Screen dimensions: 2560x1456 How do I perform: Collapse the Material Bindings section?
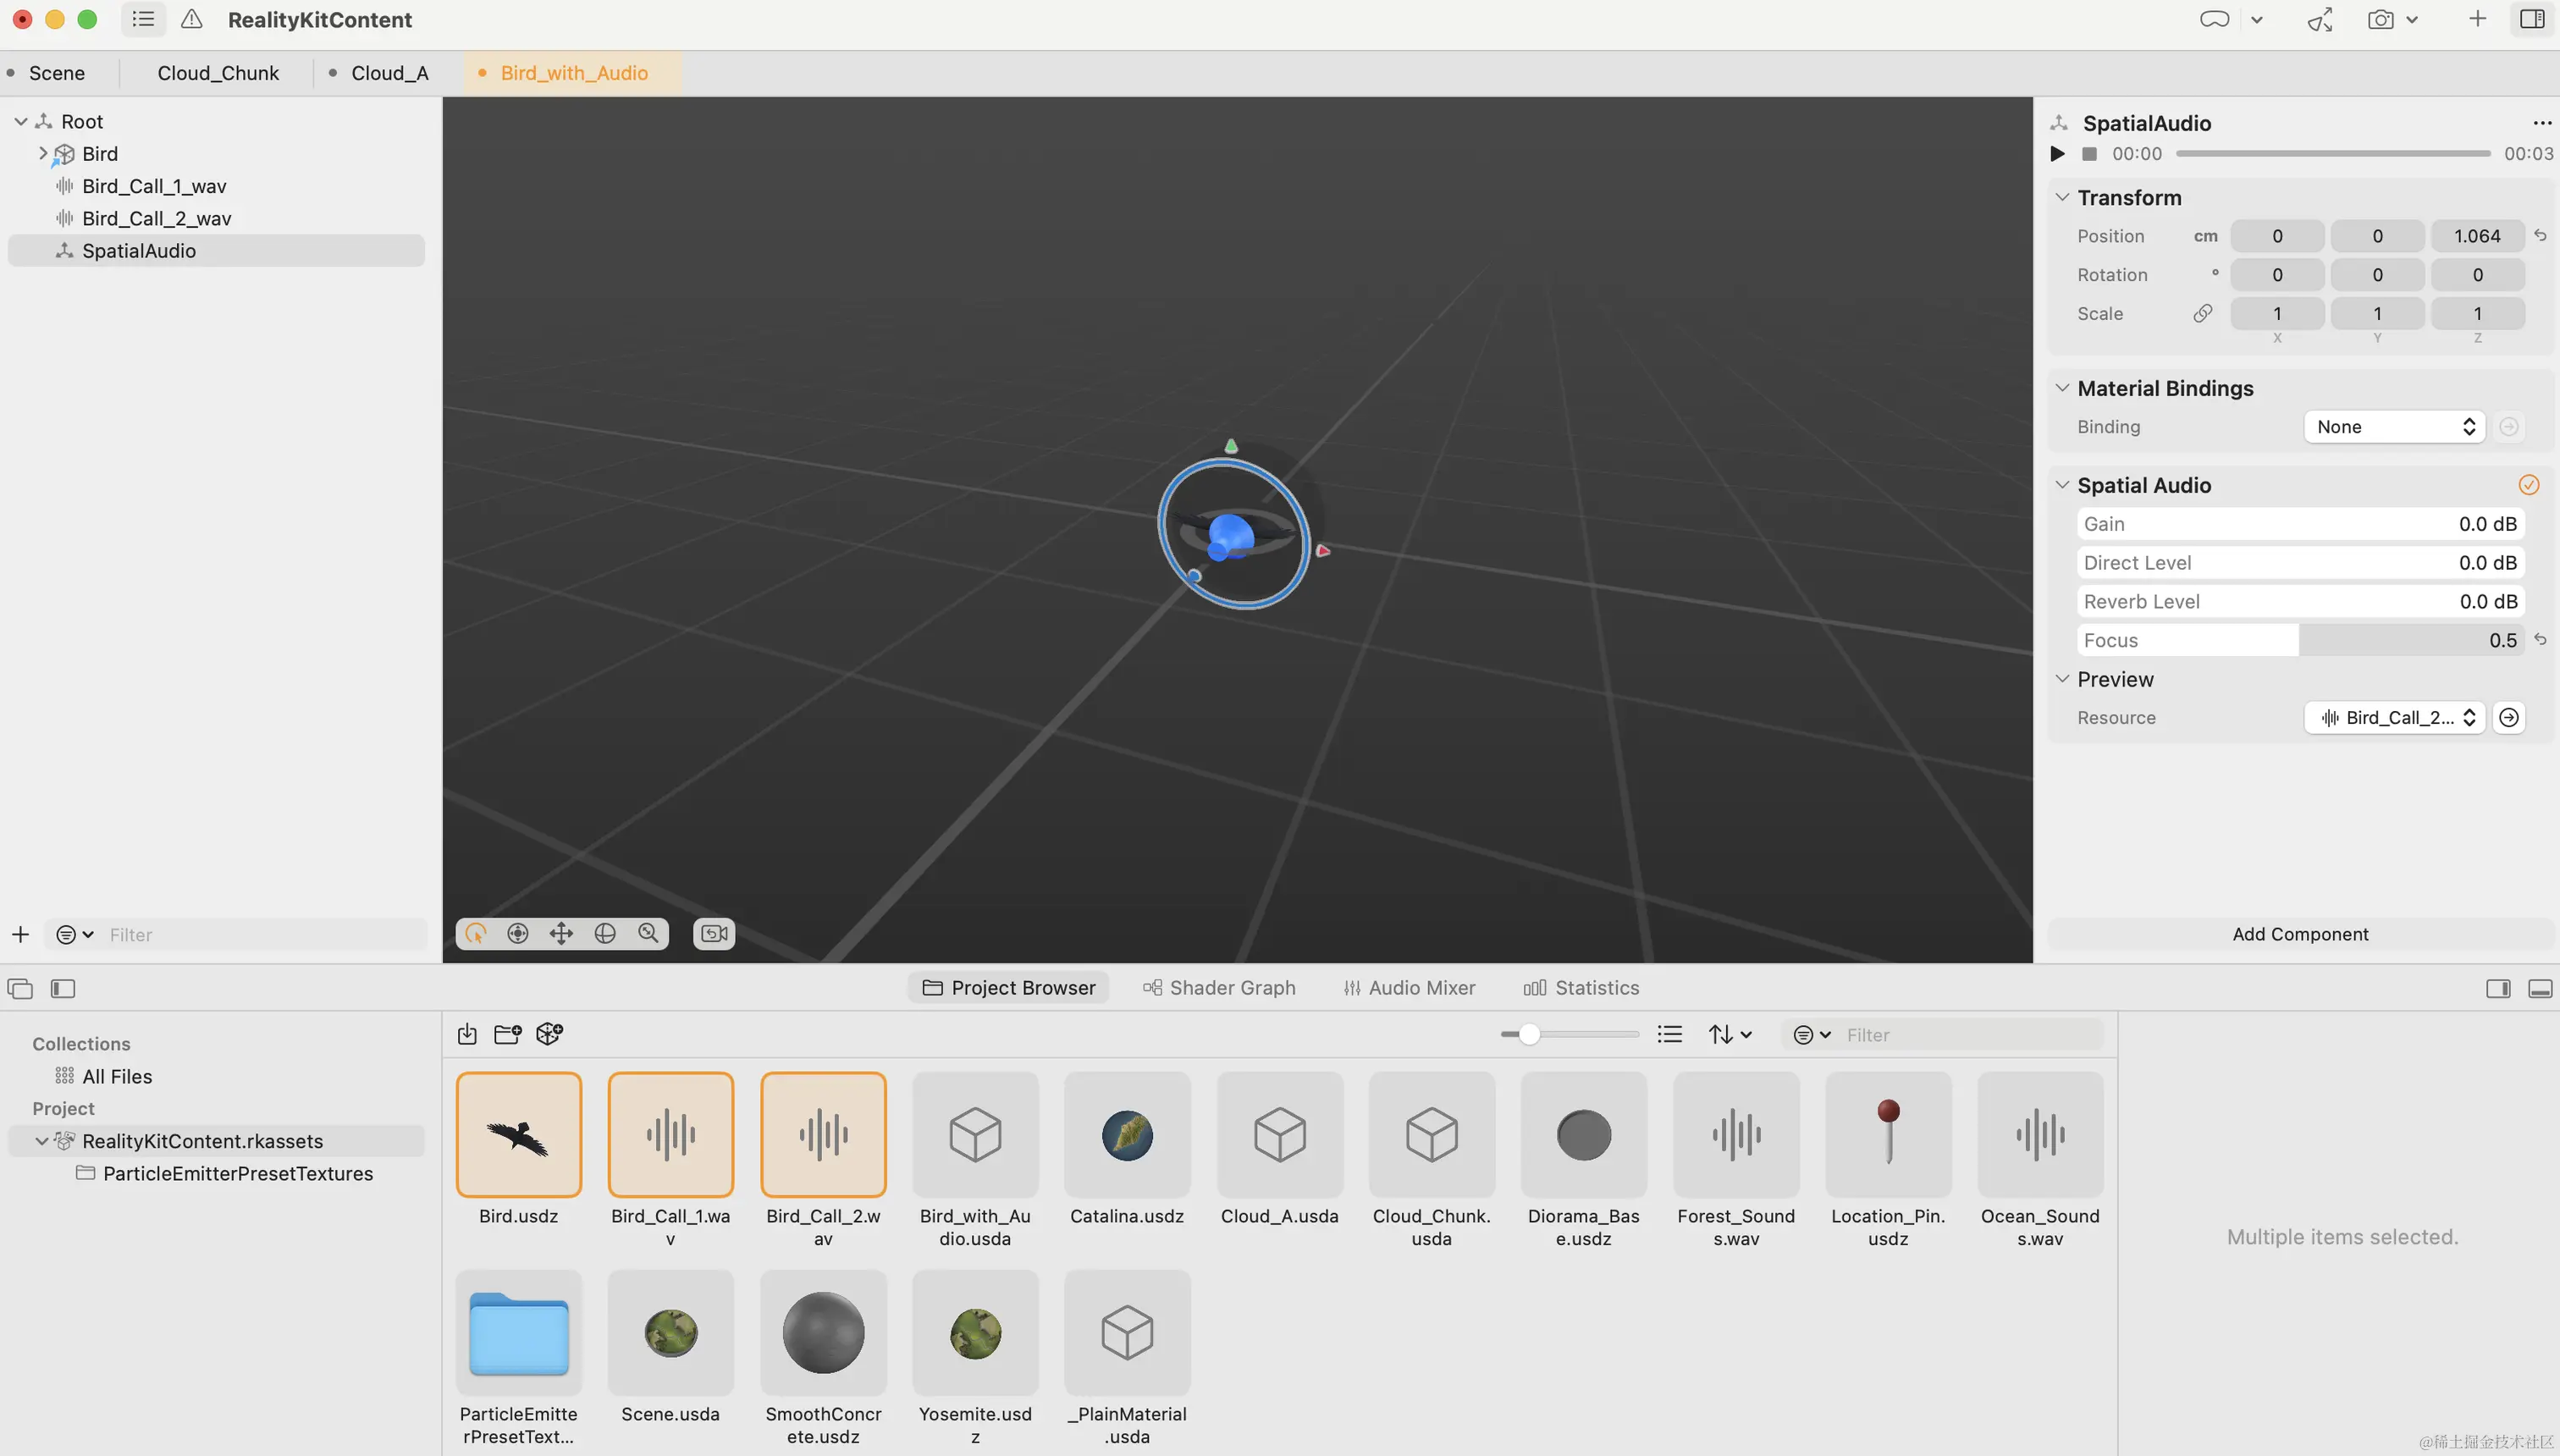pyautogui.click(x=2062, y=388)
